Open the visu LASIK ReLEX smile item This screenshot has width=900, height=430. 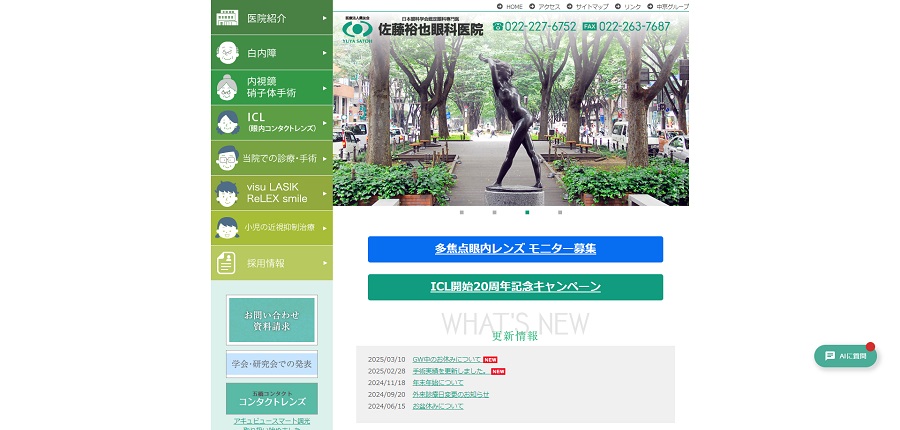point(272,193)
